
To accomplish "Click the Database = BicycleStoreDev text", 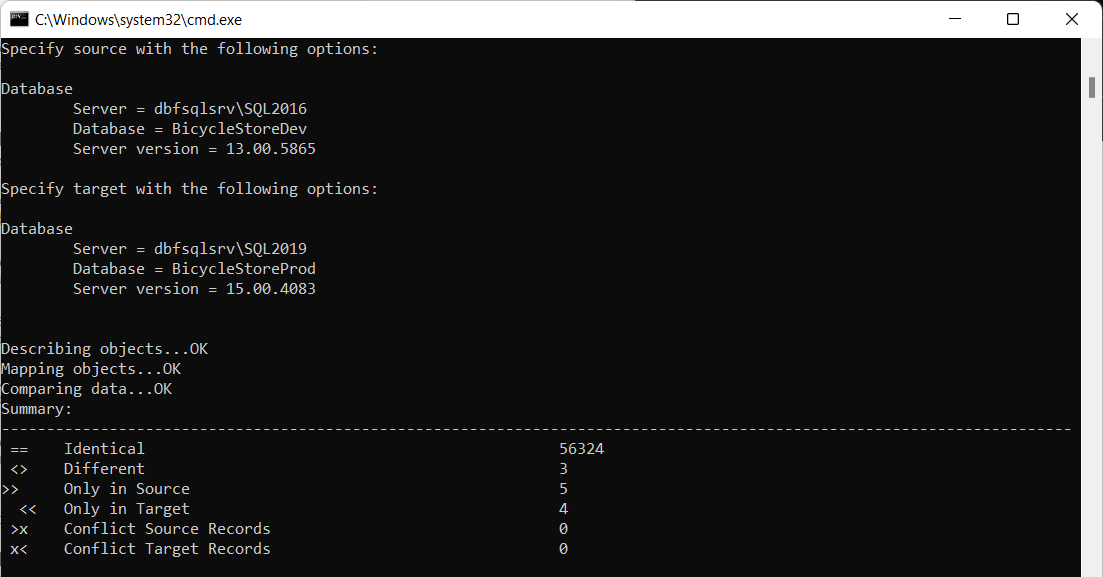I will [189, 128].
